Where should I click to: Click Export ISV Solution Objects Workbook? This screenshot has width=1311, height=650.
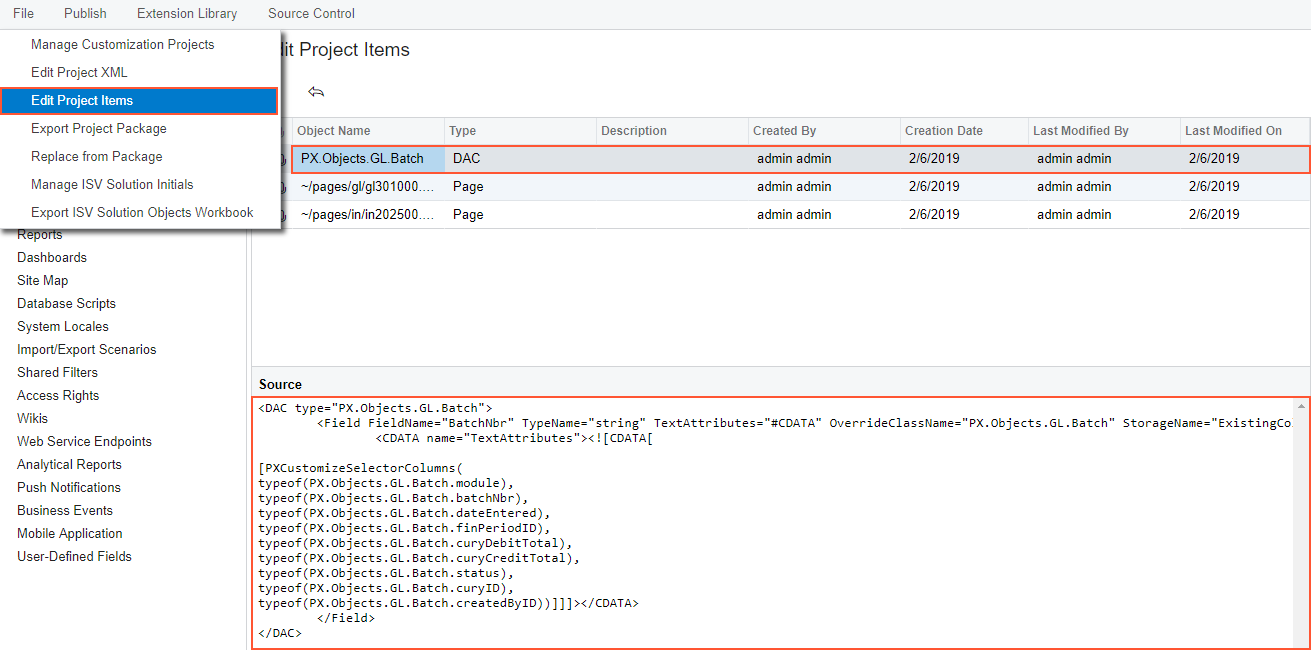click(x=142, y=213)
